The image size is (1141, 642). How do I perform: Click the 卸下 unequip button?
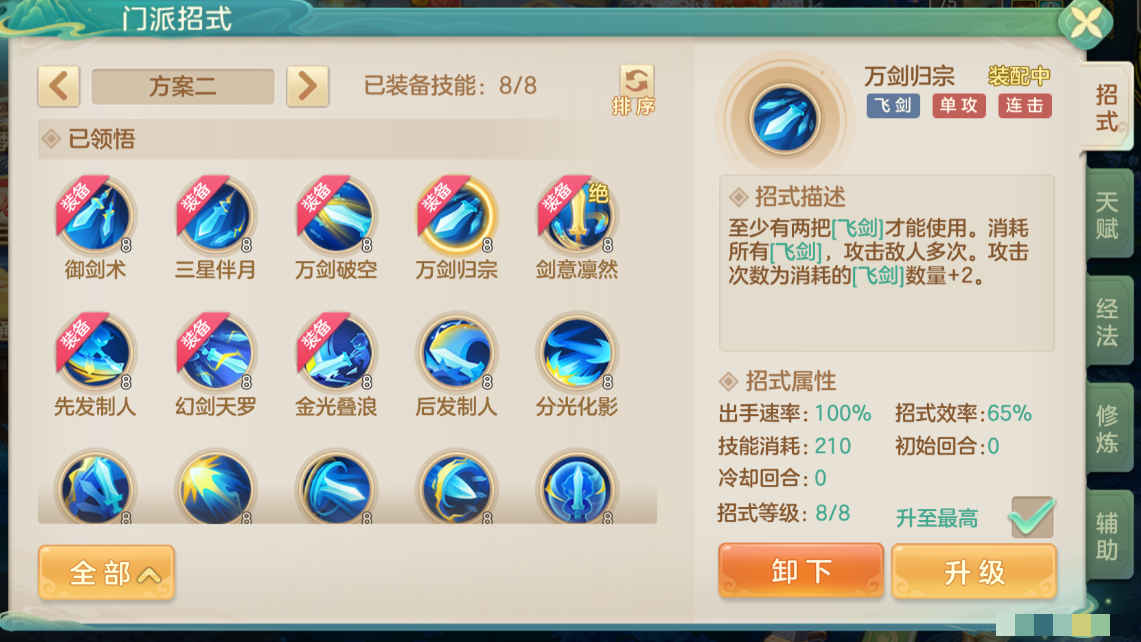pos(800,571)
